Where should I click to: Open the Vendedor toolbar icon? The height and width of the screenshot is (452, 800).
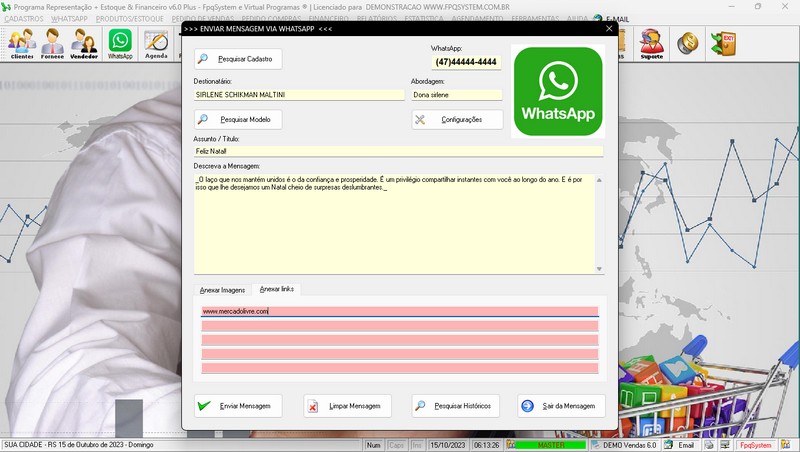84,44
